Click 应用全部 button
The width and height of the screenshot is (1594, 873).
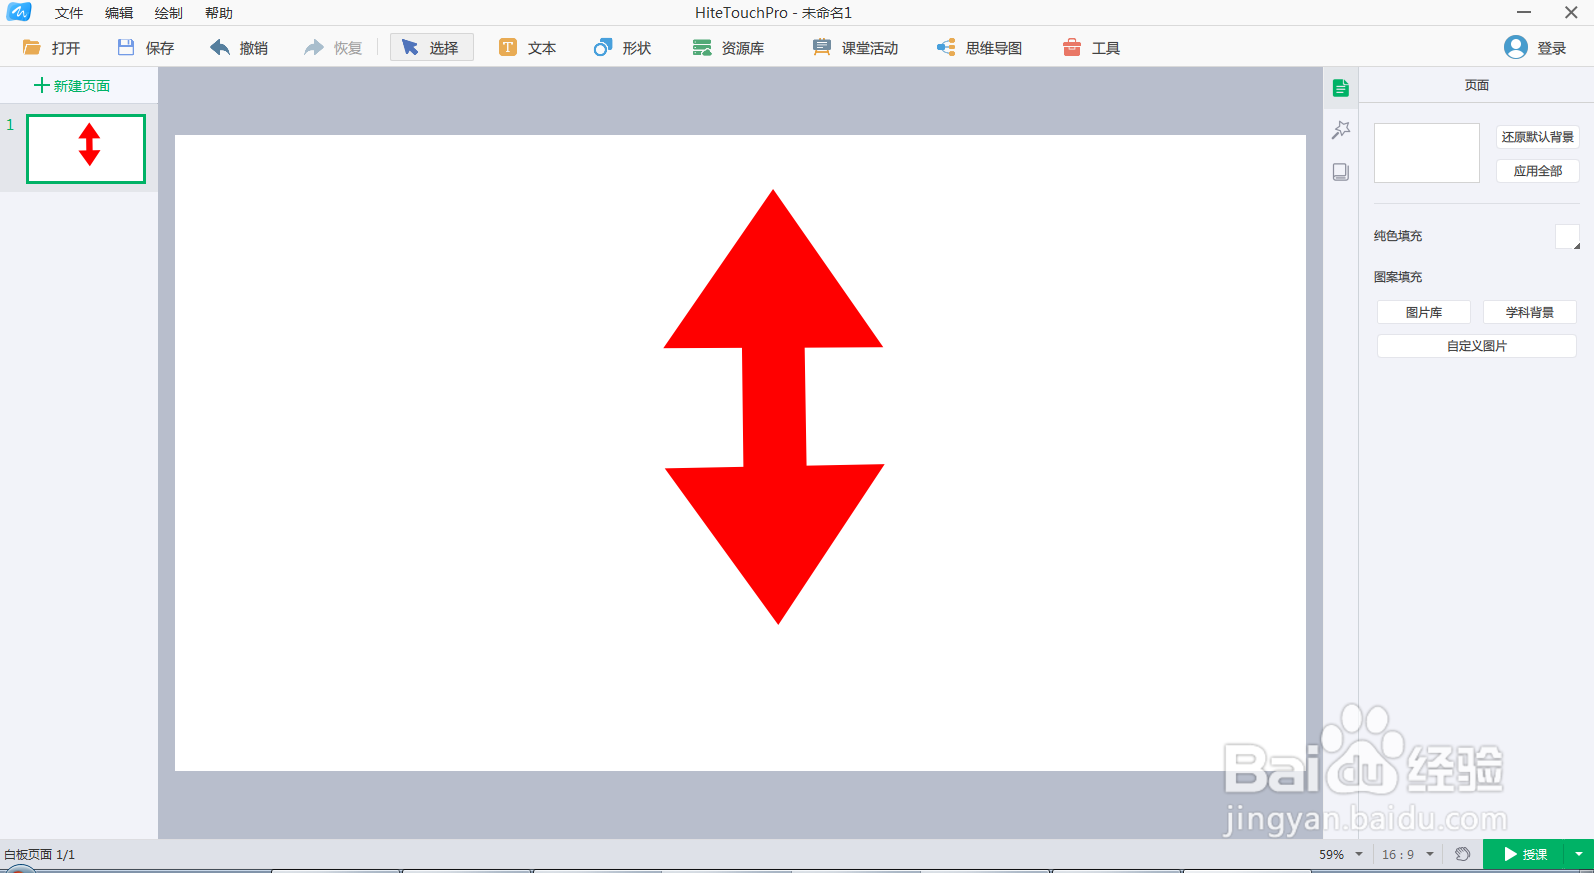coord(1538,171)
